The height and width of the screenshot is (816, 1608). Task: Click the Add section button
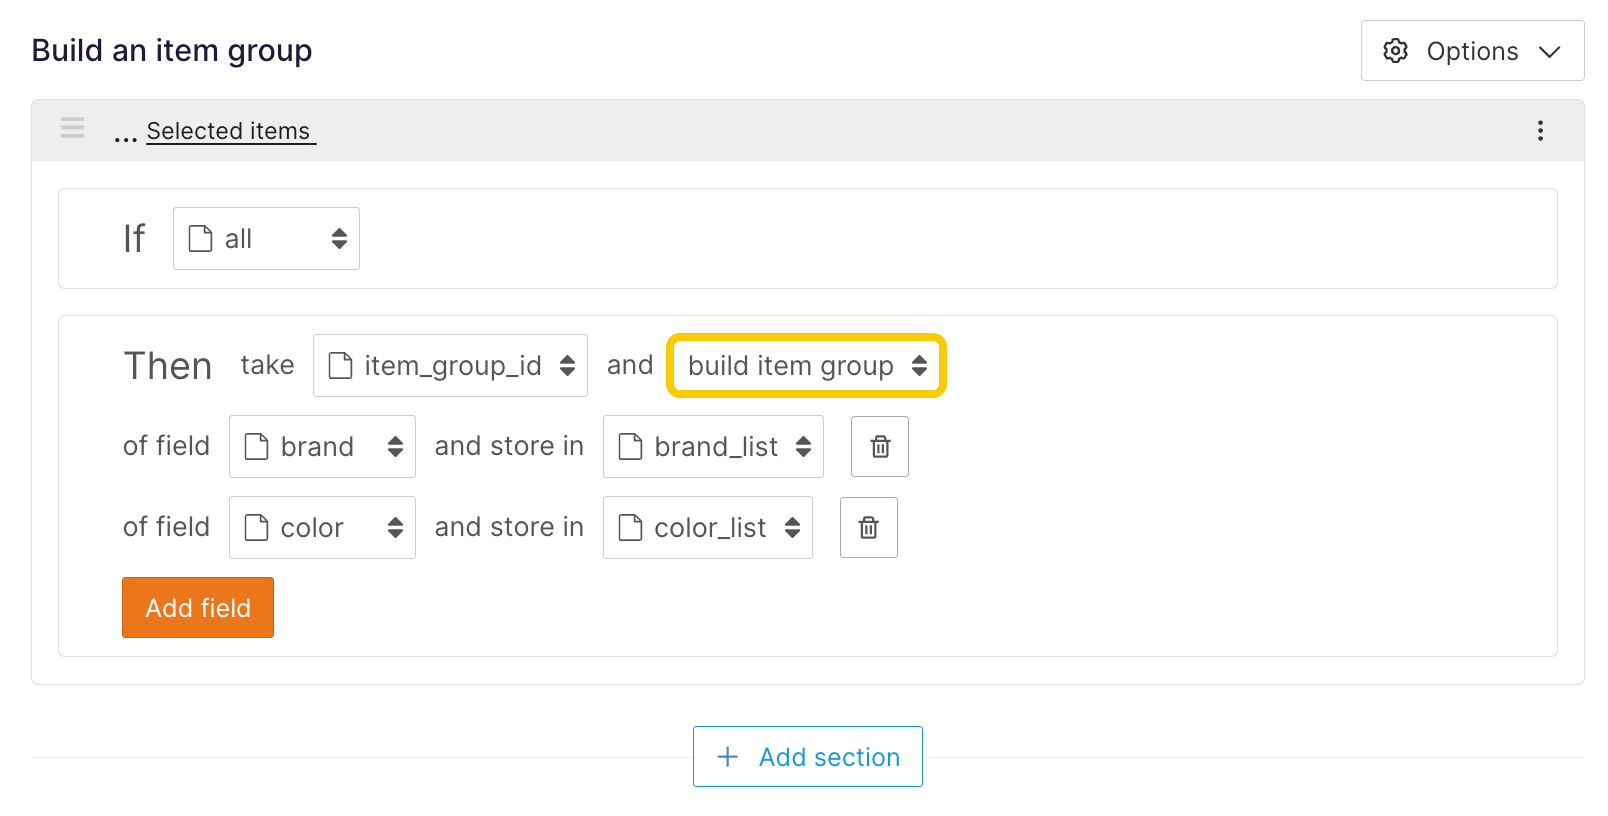coord(808,757)
